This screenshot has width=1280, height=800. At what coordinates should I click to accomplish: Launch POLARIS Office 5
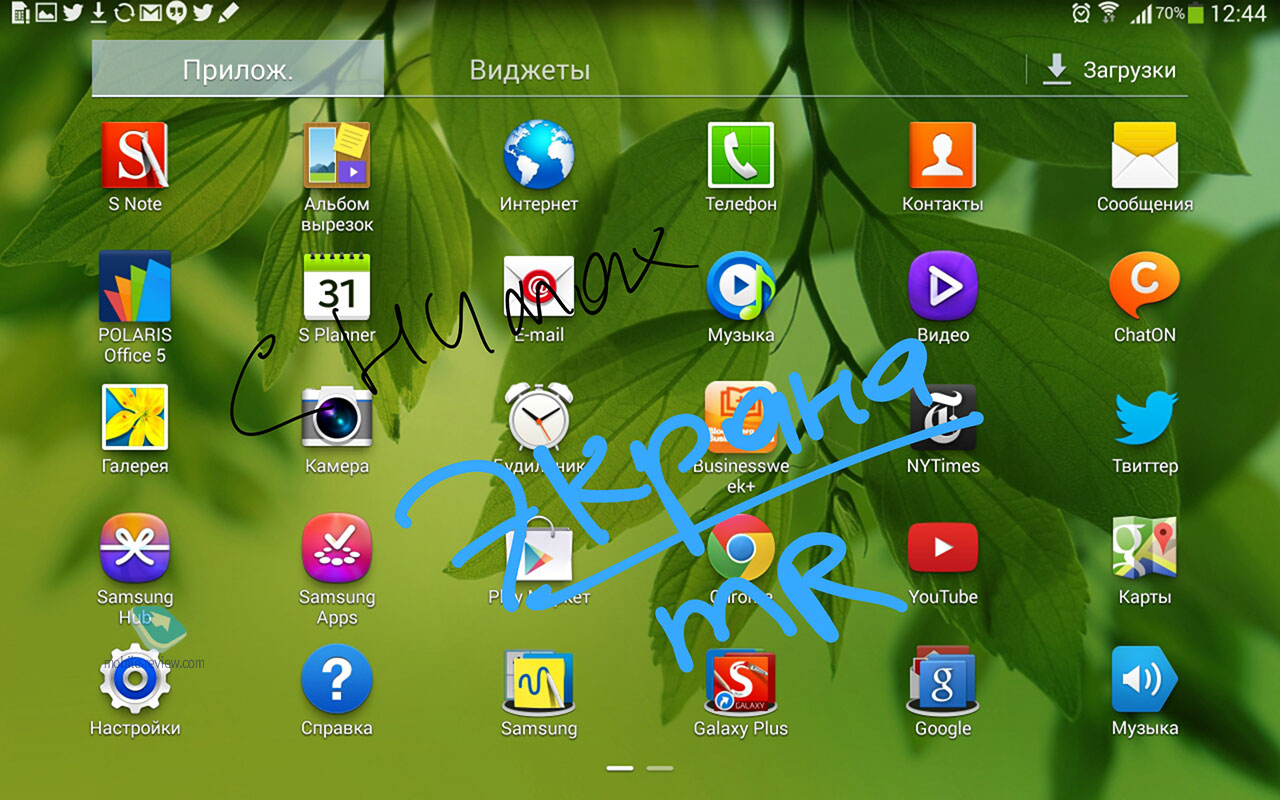[x=135, y=286]
